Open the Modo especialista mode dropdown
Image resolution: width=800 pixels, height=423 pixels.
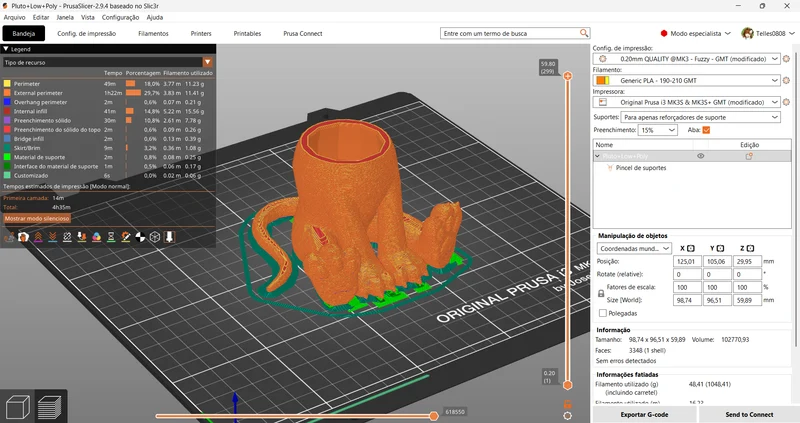point(695,33)
